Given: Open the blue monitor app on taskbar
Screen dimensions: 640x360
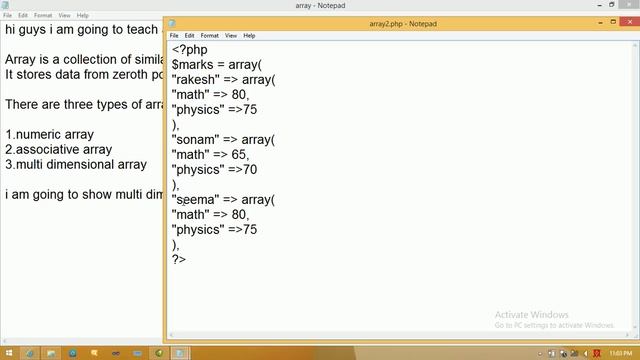Looking at the screenshot, I should pos(138,353).
